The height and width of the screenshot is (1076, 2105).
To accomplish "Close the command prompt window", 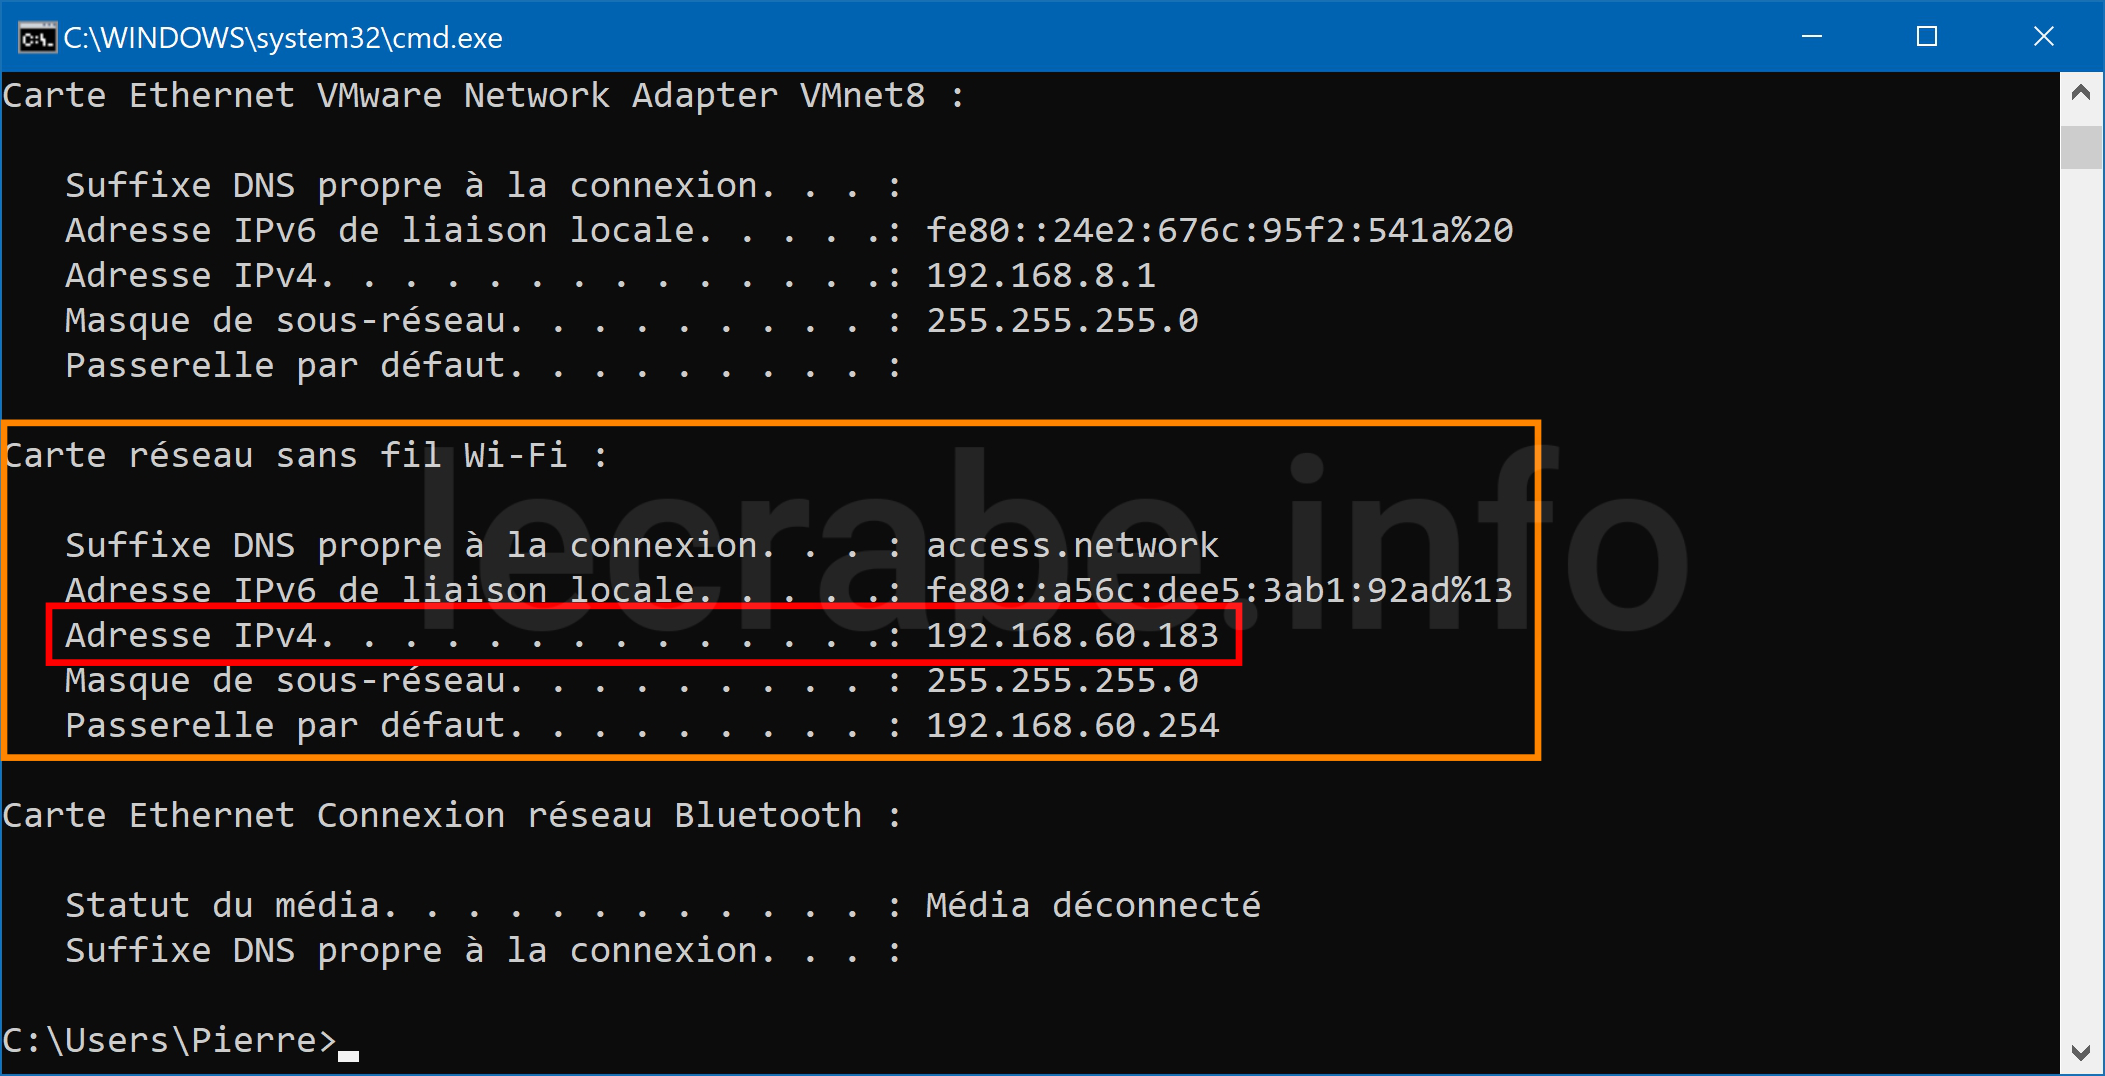I will click(2044, 37).
